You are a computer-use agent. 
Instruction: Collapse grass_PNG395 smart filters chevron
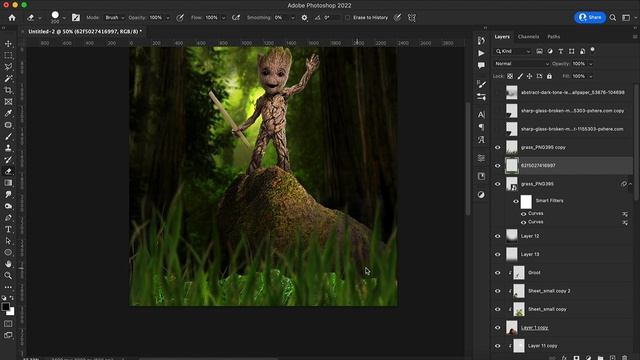point(631,184)
